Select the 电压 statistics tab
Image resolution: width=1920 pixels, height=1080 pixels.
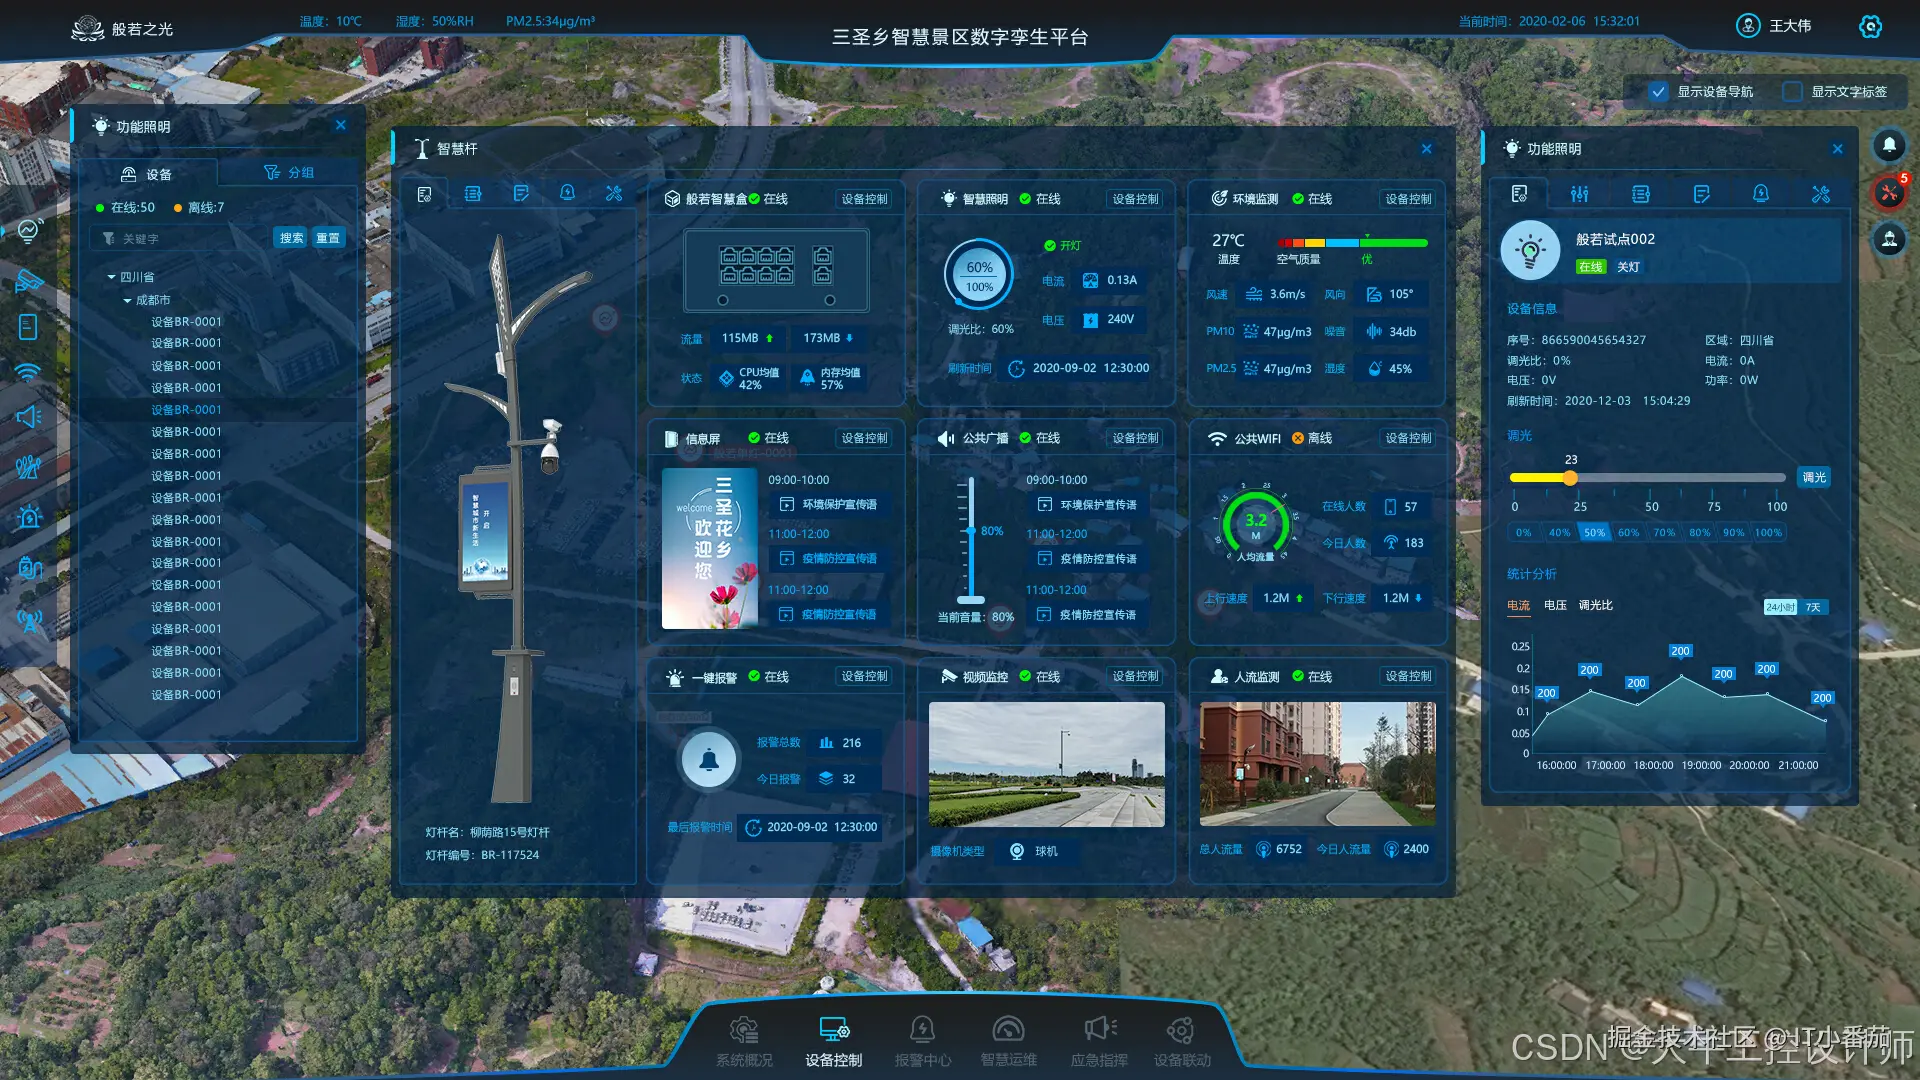point(1554,605)
